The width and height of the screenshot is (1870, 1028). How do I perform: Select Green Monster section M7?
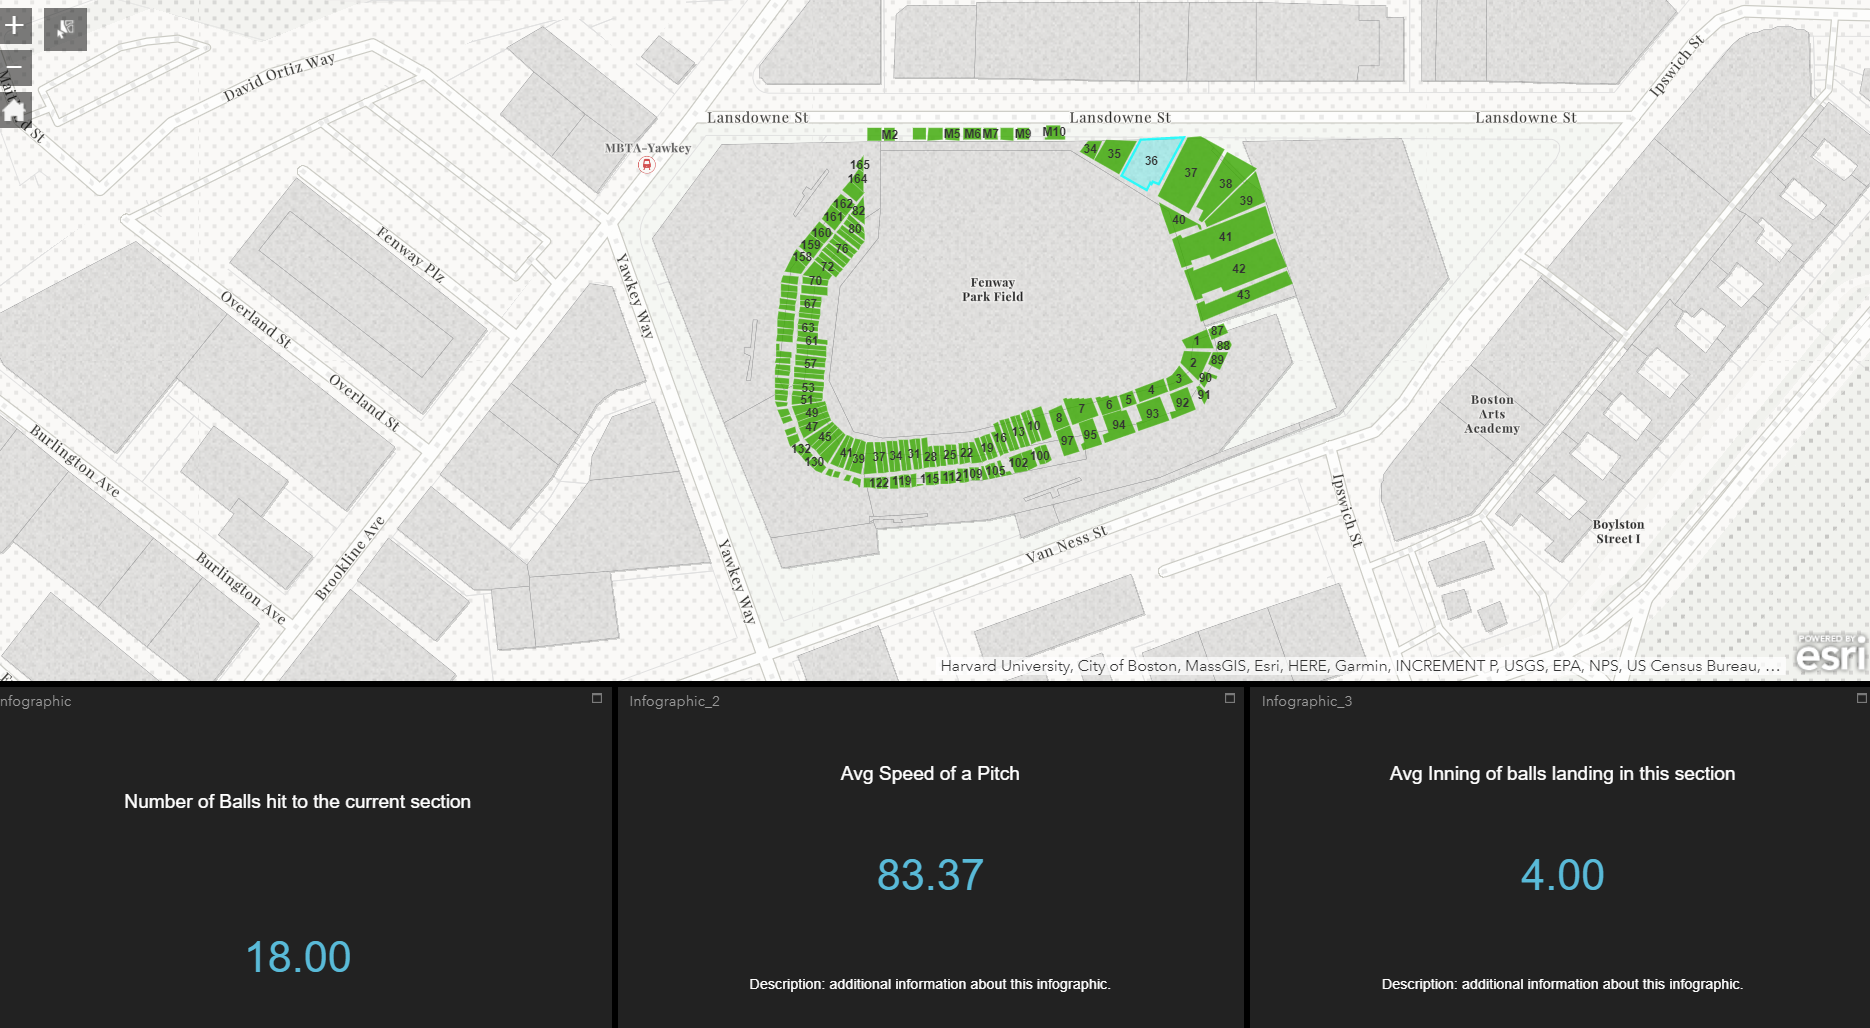990,133
